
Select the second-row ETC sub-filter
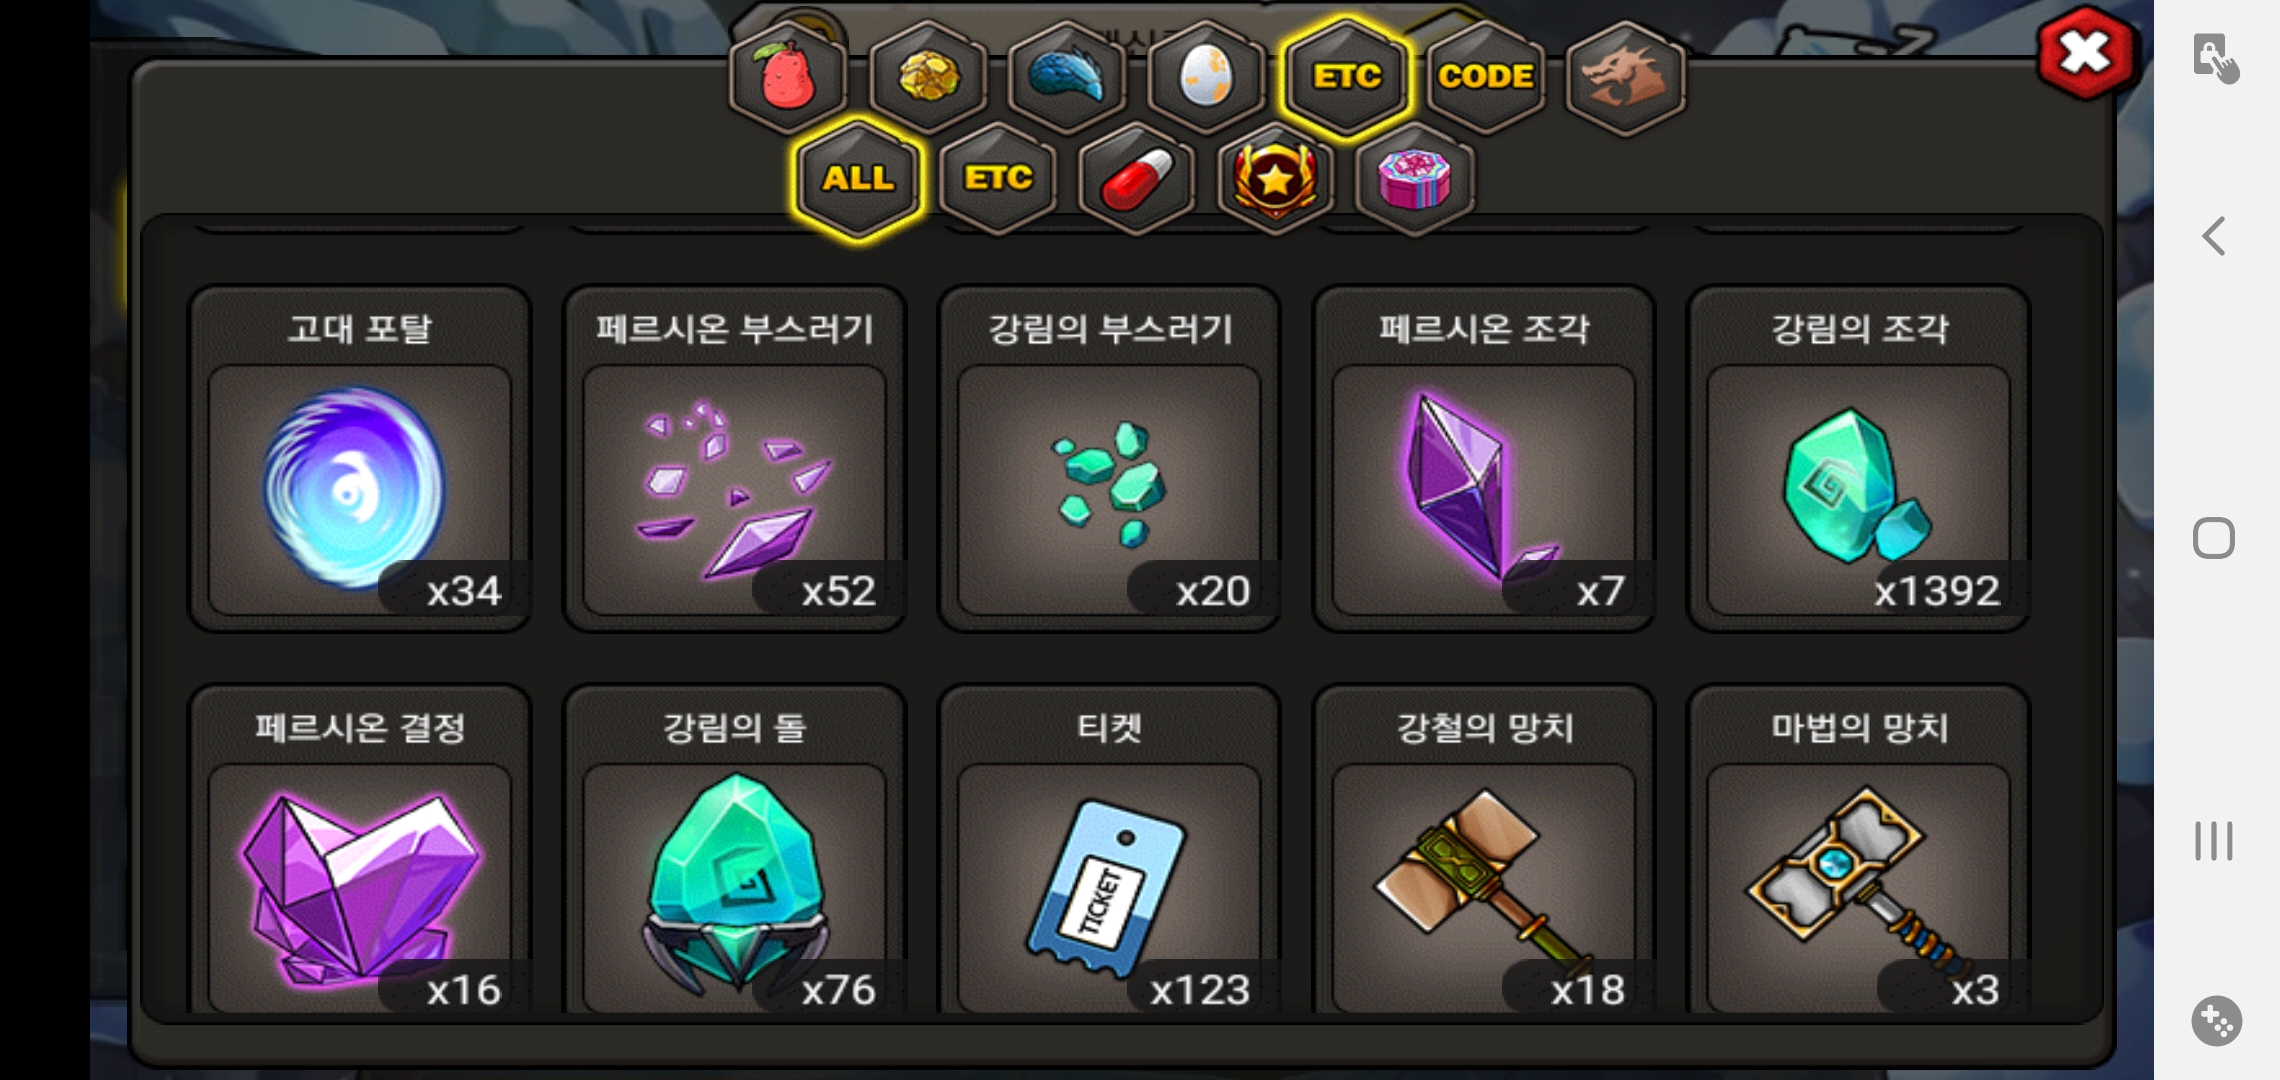pos(997,179)
